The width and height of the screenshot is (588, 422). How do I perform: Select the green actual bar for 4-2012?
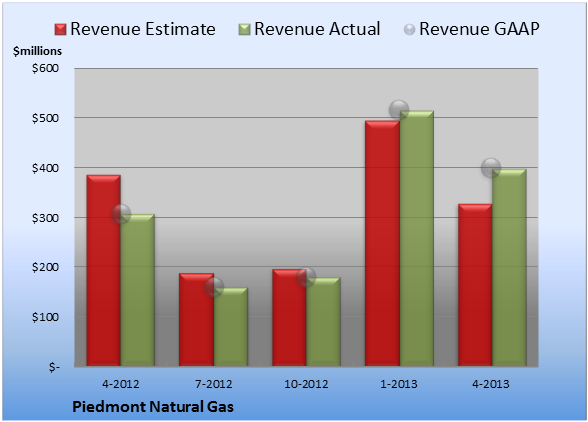point(138,290)
